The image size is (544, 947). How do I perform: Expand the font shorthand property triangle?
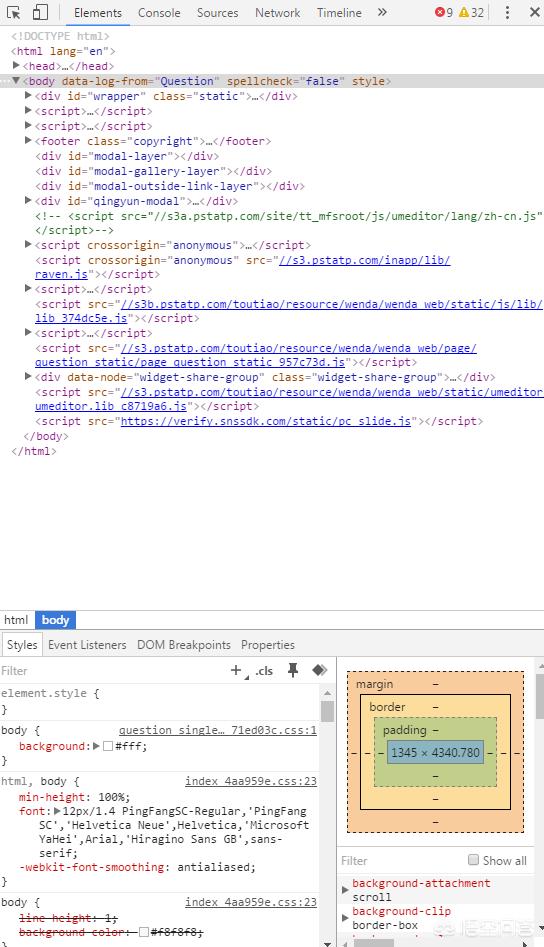(x=57, y=811)
